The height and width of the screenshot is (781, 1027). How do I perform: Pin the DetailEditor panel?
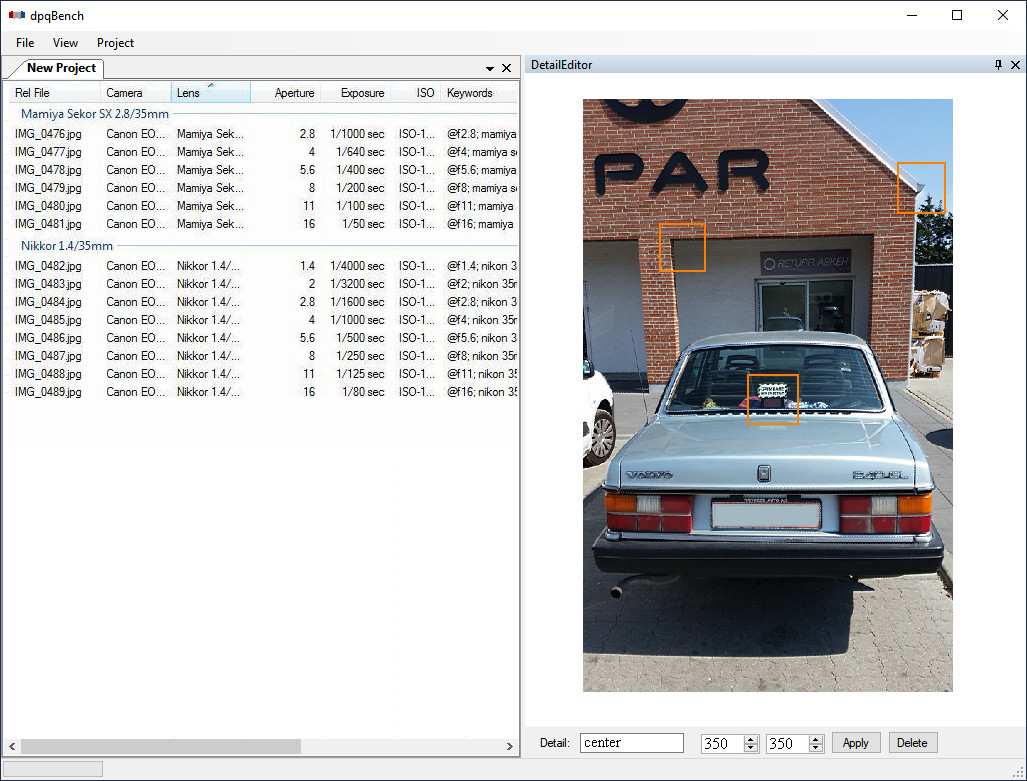click(998, 65)
